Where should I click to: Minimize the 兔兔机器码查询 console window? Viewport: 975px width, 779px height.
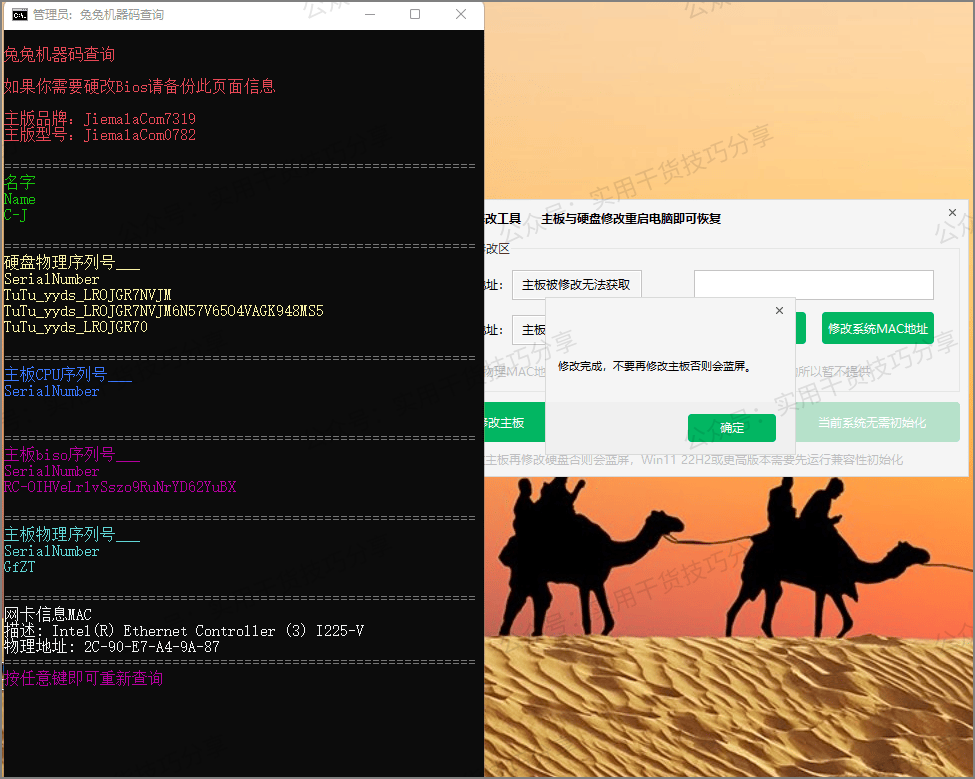point(369,15)
